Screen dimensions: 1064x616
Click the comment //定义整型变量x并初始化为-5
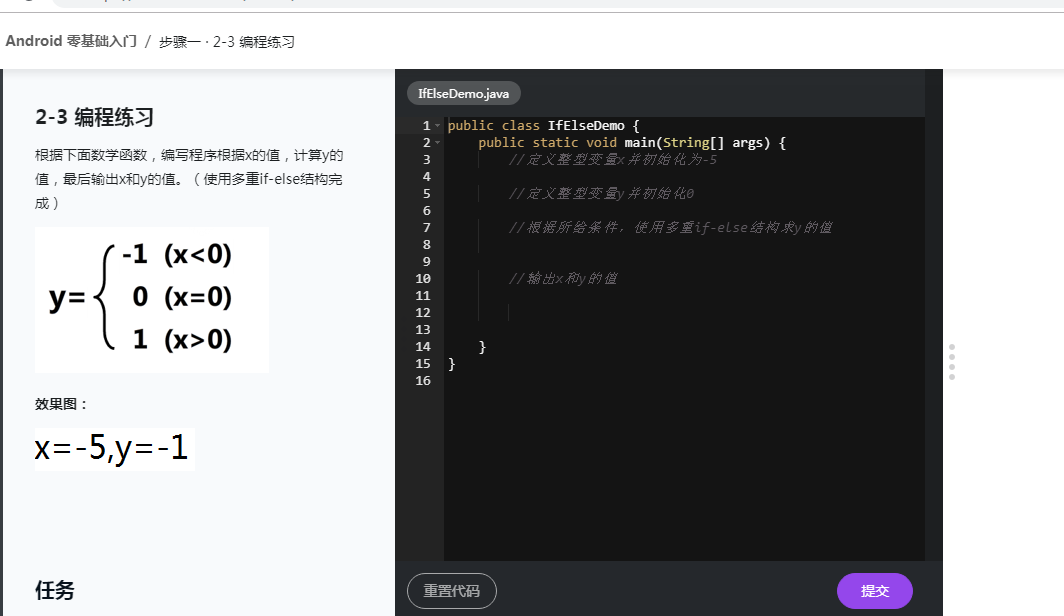pyautogui.click(x=613, y=159)
